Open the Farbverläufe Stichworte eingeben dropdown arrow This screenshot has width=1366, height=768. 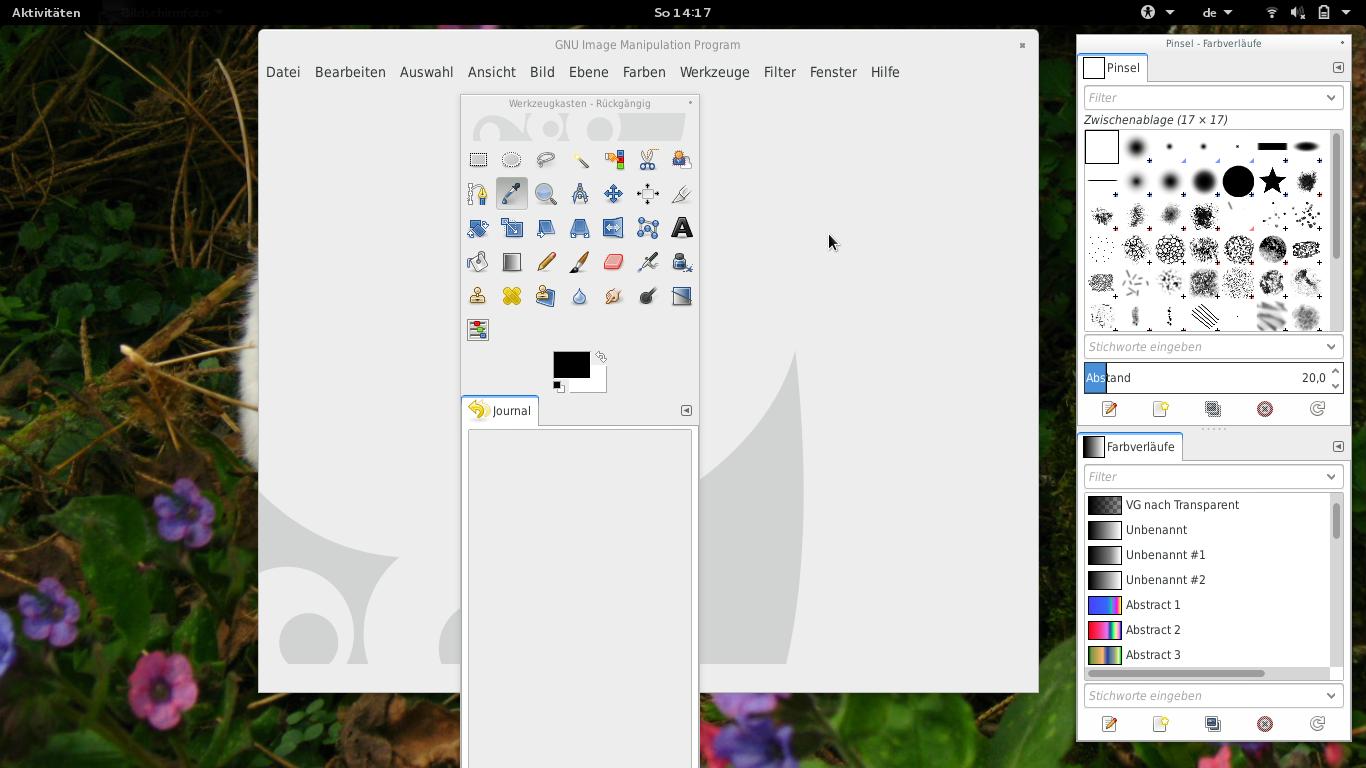1331,696
